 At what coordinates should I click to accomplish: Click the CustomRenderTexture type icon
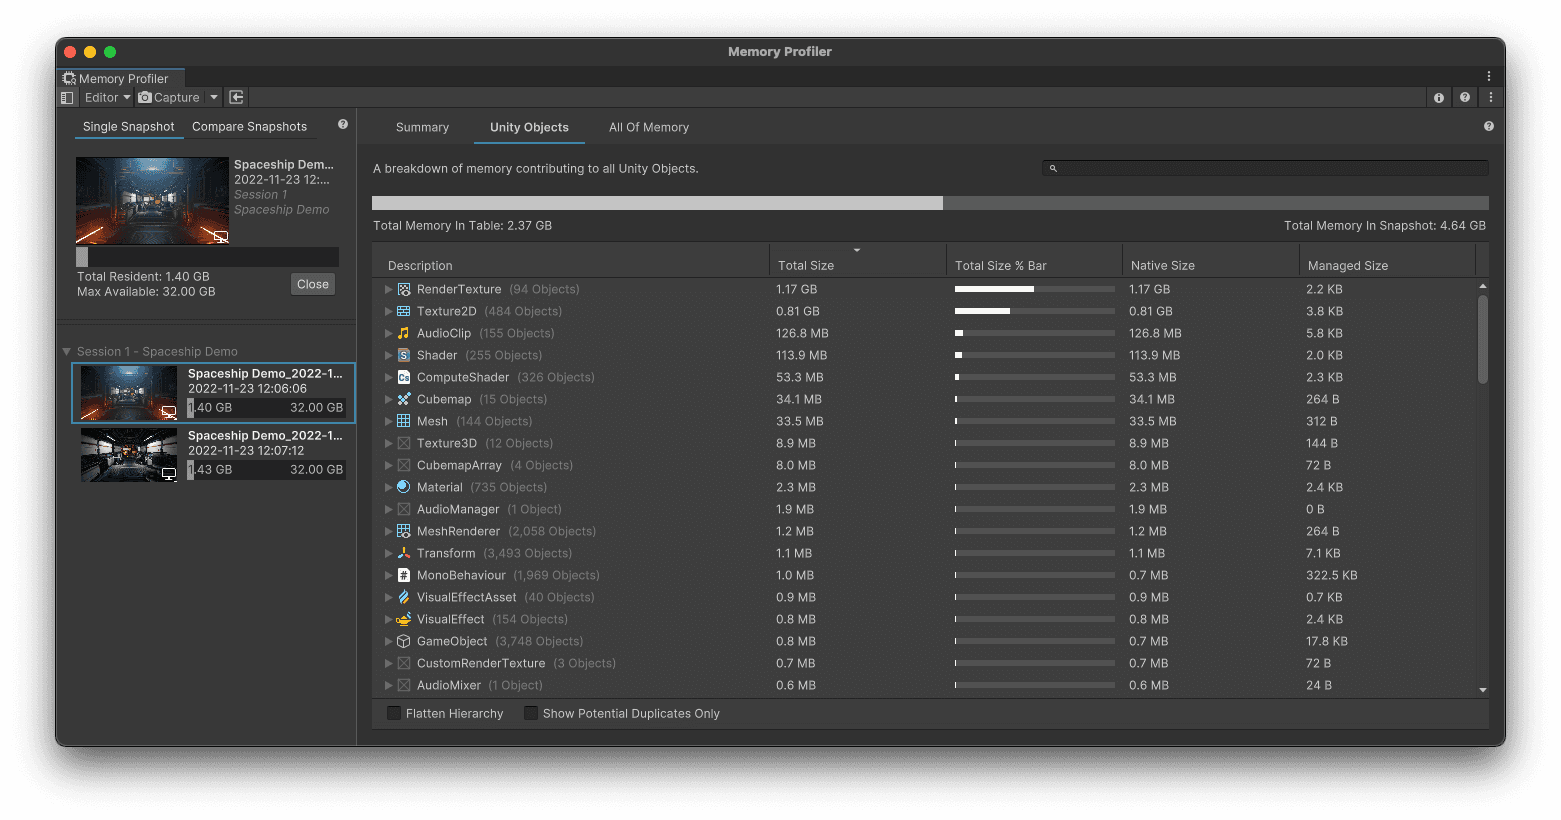(404, 663)
